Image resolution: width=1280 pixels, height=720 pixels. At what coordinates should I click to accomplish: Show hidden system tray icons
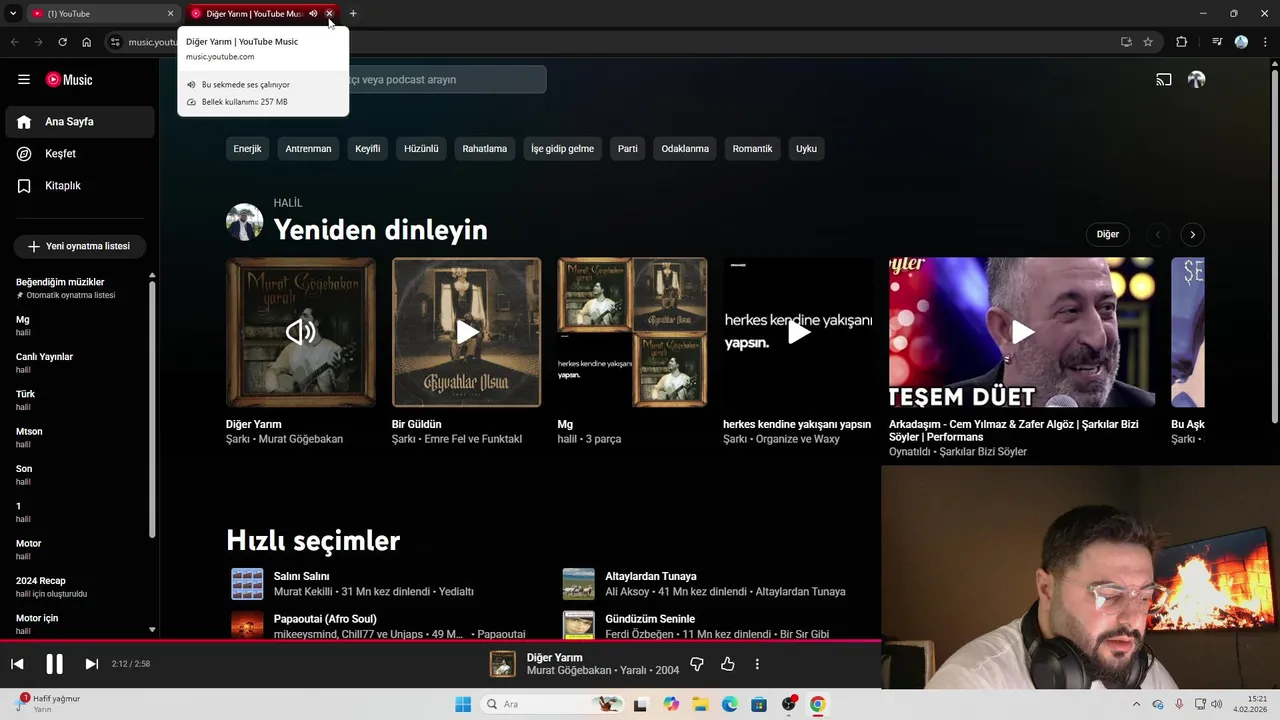point(1137,704)
